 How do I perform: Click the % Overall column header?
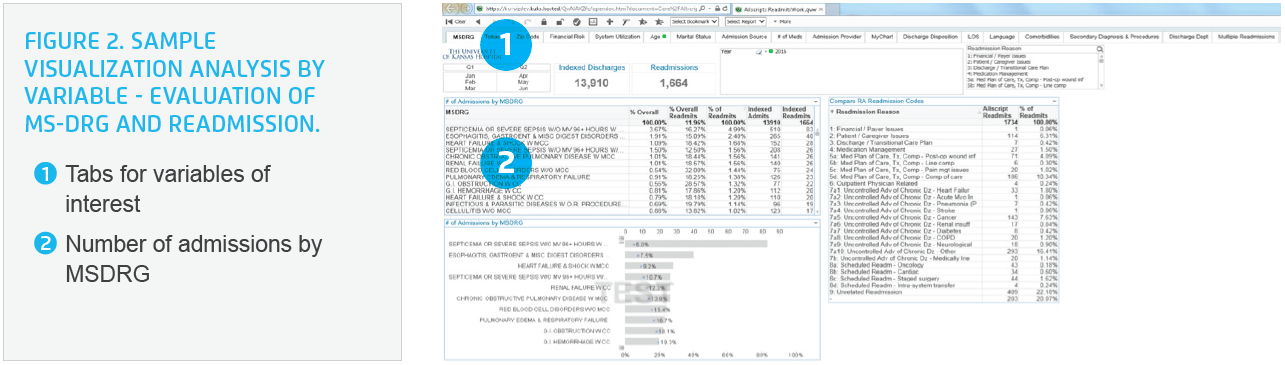click(x=644, y=111)
